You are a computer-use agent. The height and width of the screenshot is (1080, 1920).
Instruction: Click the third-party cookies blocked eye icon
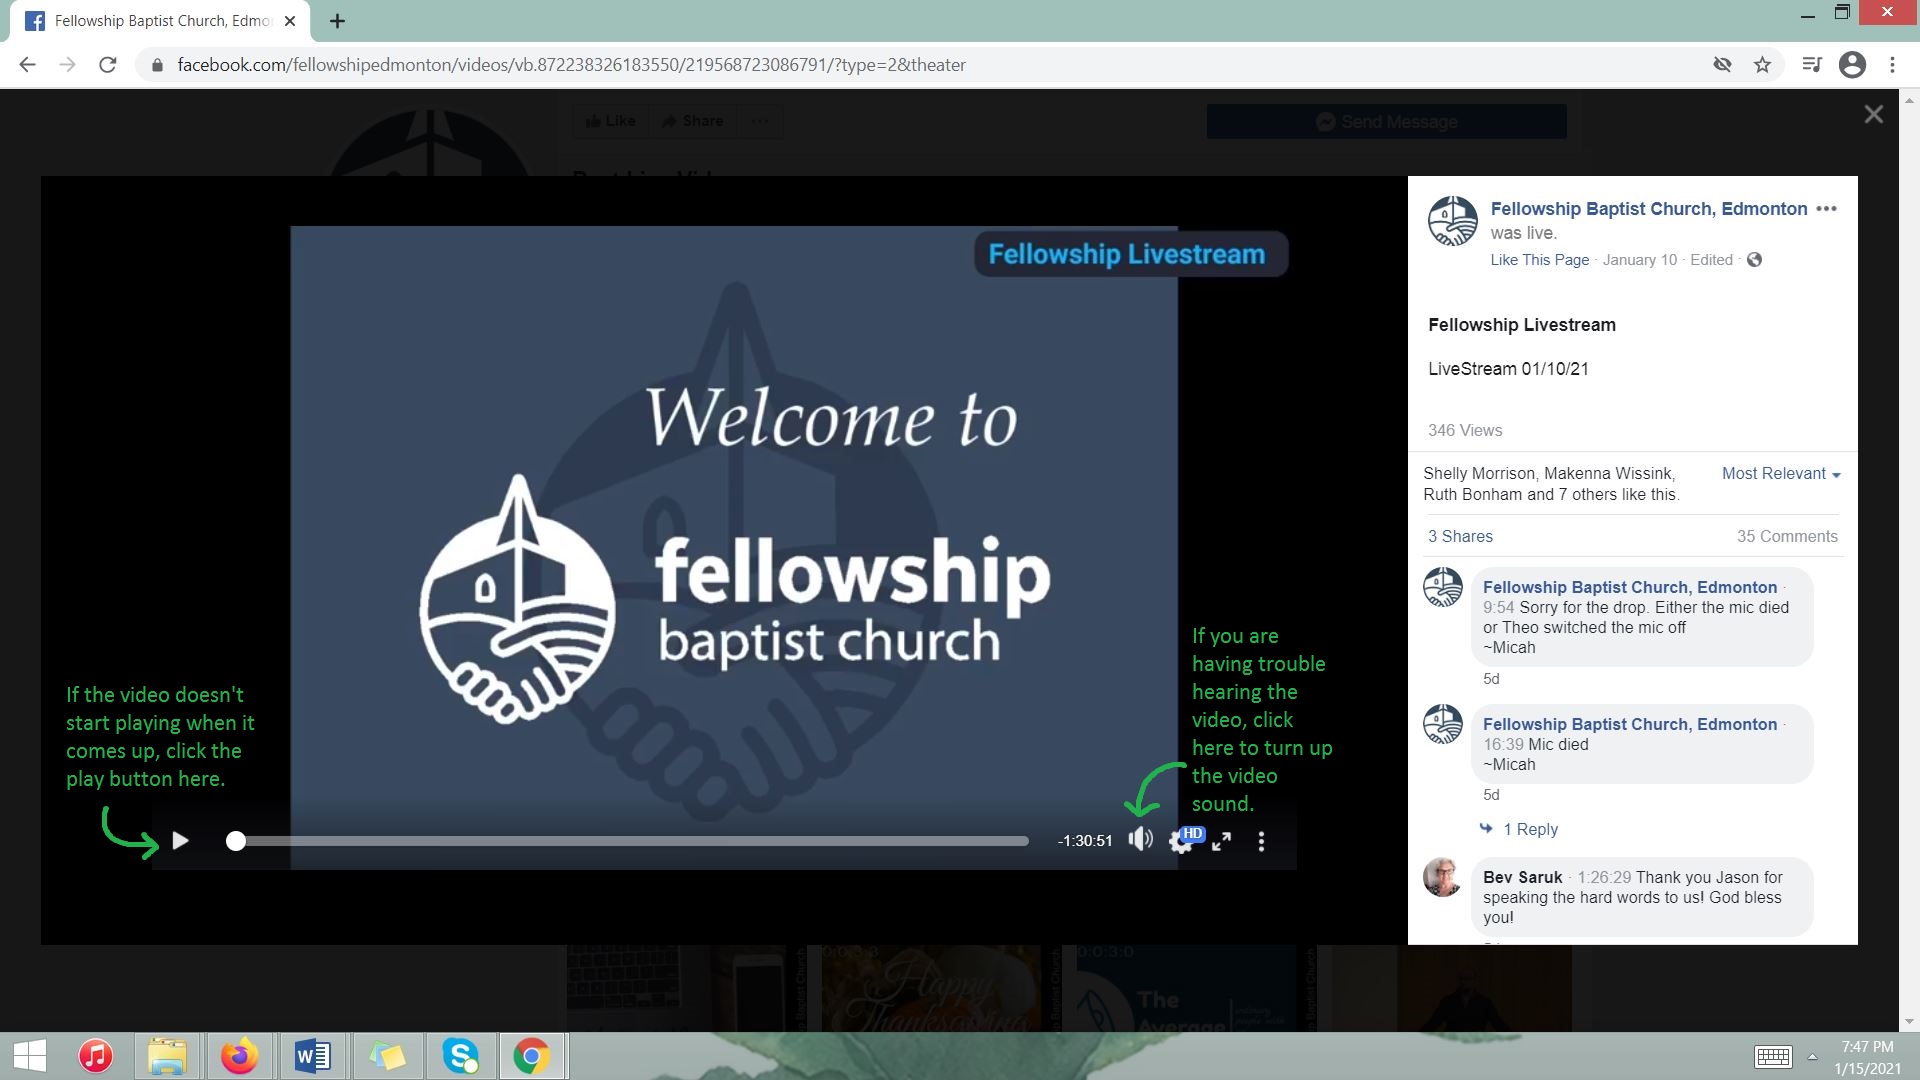tap(1722, 65)
